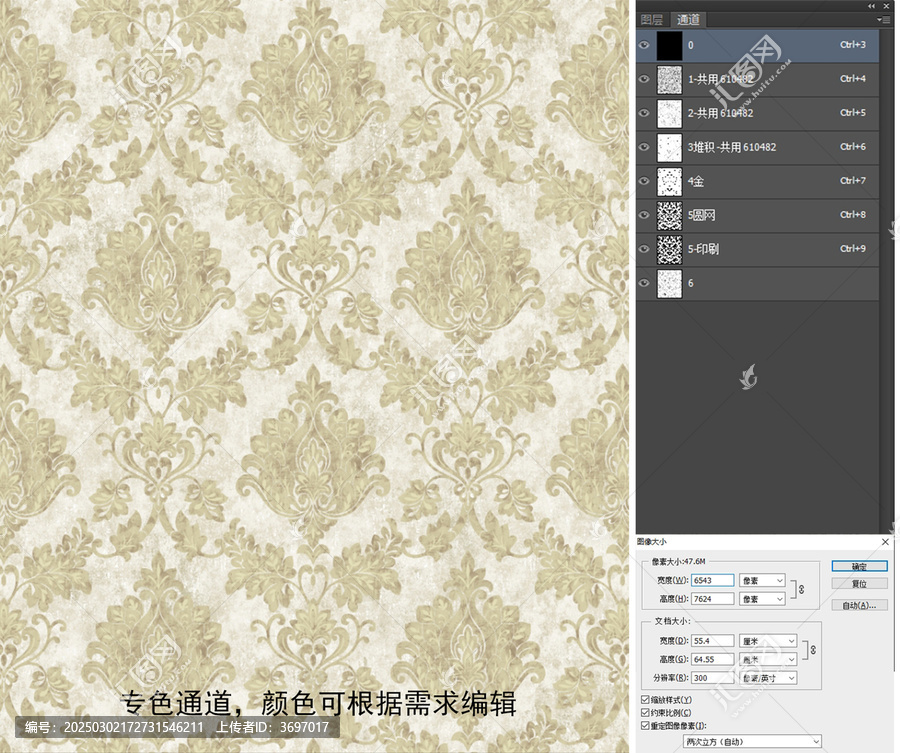Open the pixel width 像素 unit dropdown
Viewport: 900px width, 753px height.
[x=762, y=580]
